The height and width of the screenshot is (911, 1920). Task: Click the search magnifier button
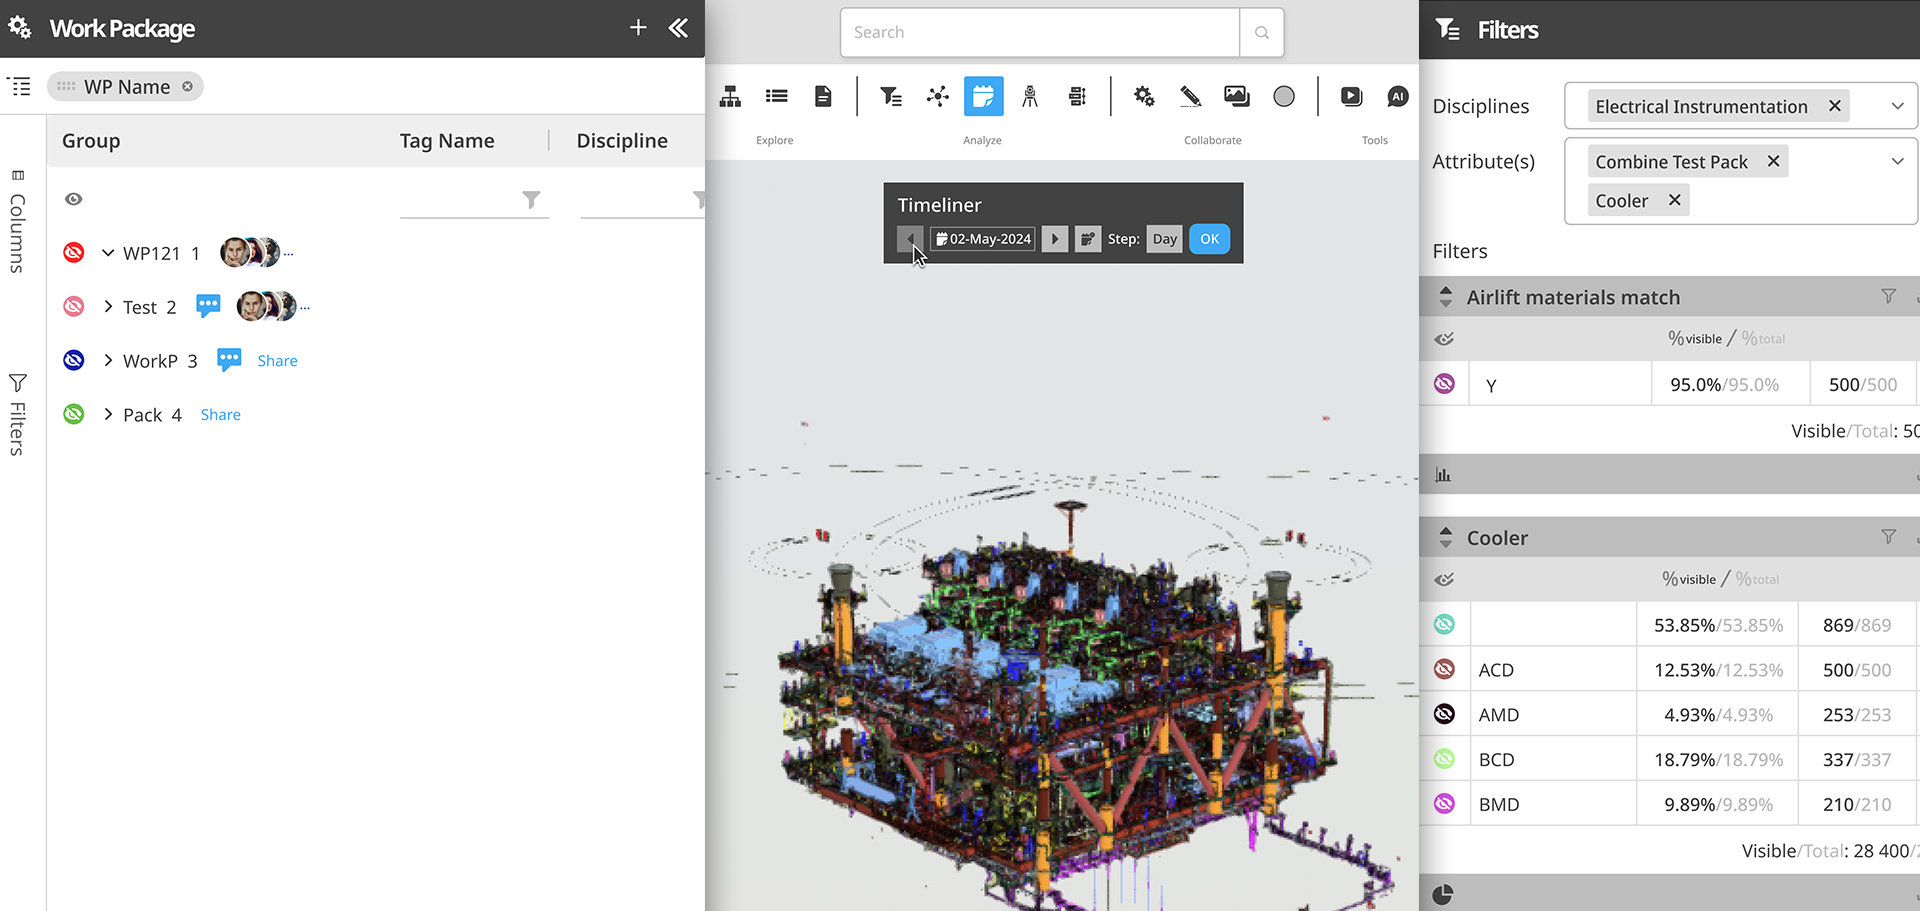pyautogui.click(x=1261, y=33)
